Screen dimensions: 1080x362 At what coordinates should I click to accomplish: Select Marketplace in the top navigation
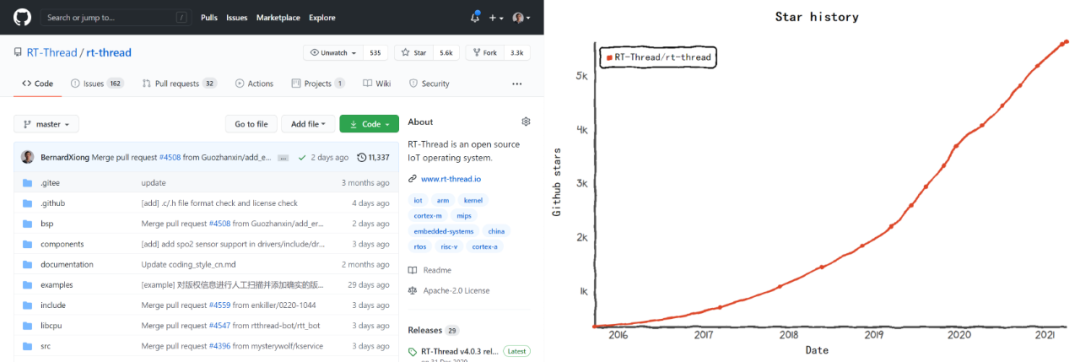point(278,18)
